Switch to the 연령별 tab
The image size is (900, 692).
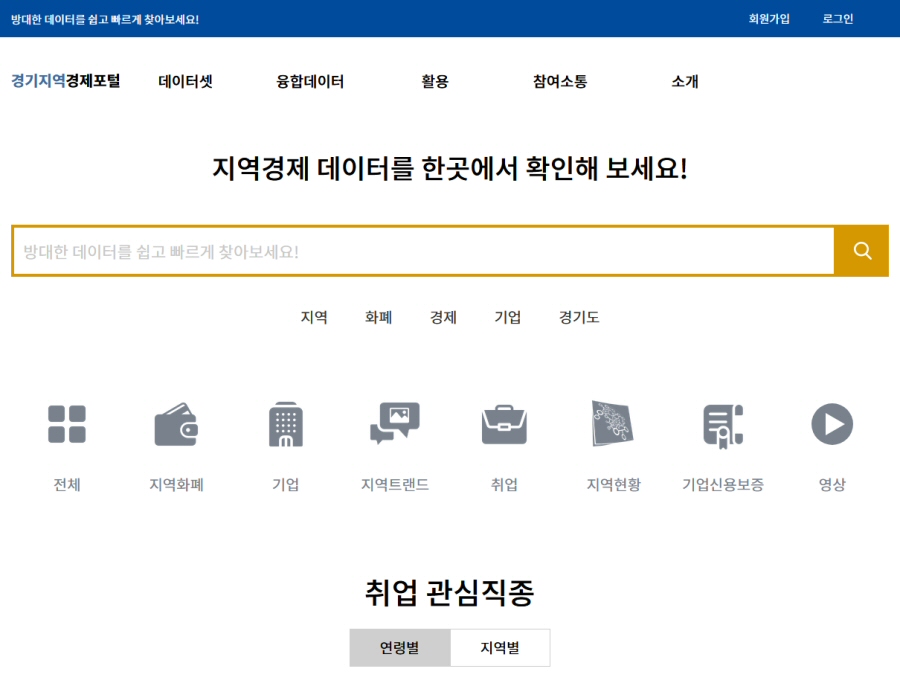(400, 648)
